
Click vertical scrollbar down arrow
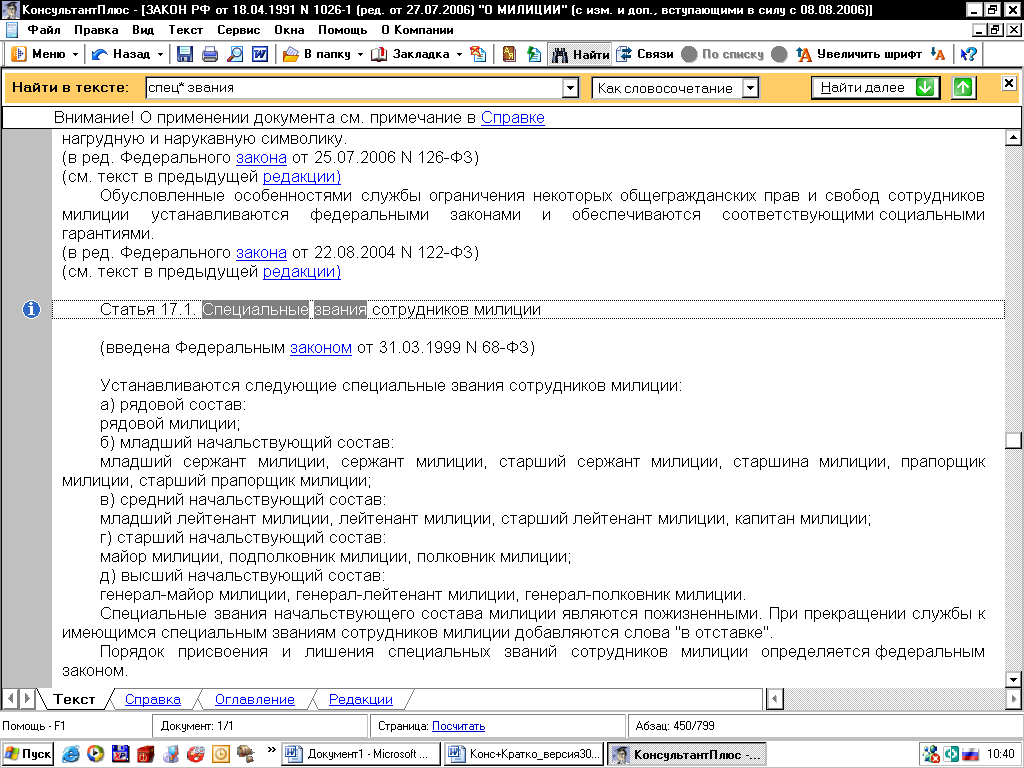pos(1013,680)
